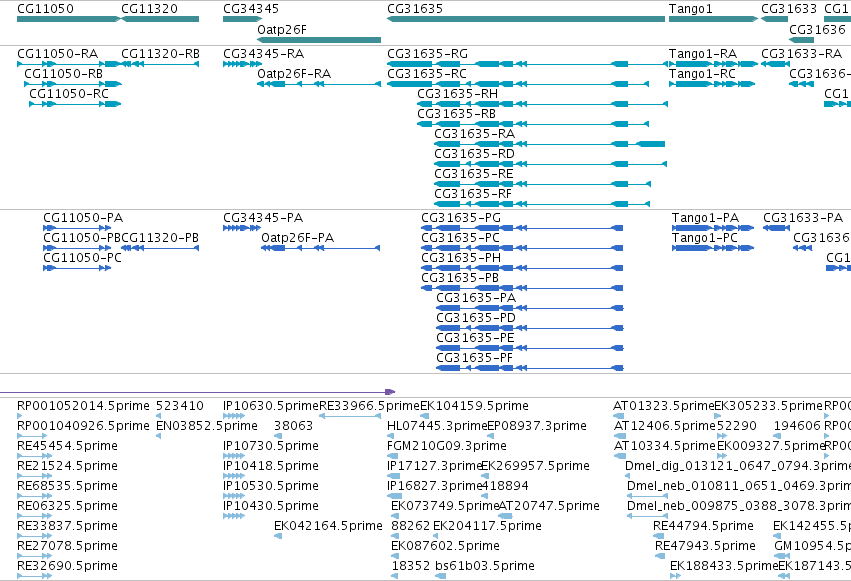Select transcript CG31635-RD
This screenshot has height=581, width=851.
point(551,164)
